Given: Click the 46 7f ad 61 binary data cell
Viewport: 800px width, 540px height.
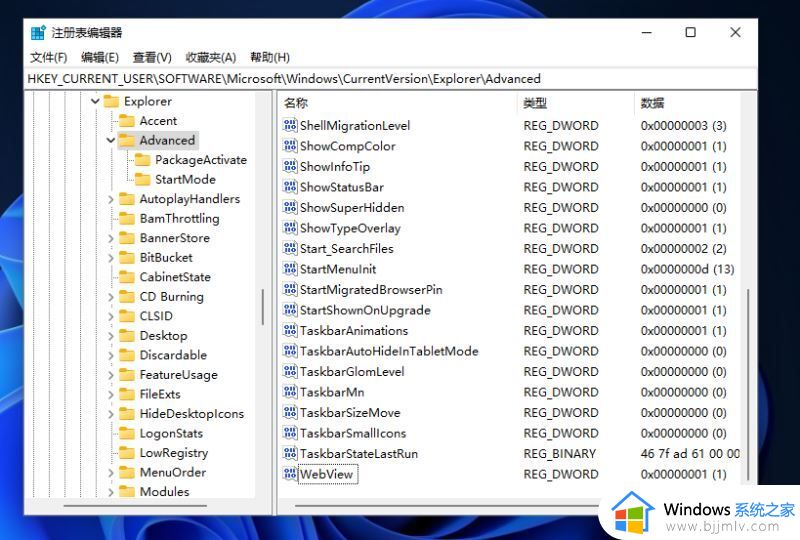Looking at the screenshot, I should point(690,454).
